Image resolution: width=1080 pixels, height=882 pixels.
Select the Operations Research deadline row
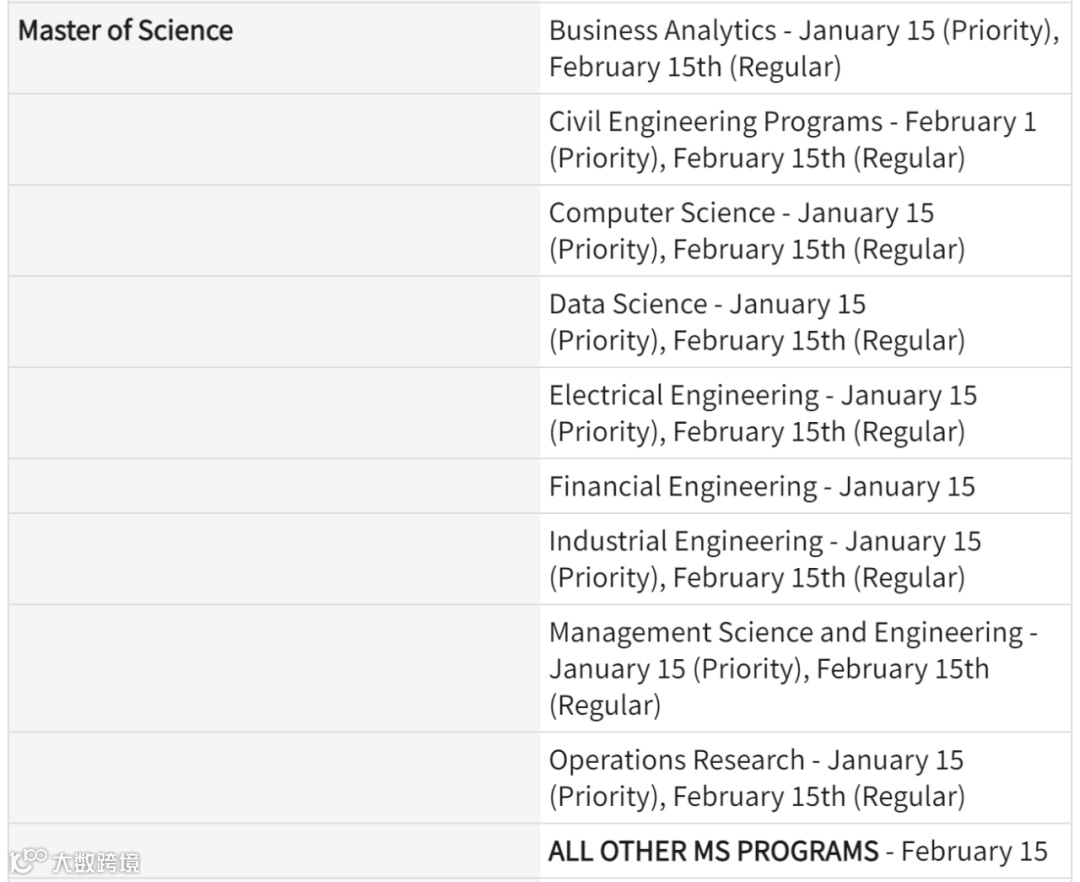(756, 778)
